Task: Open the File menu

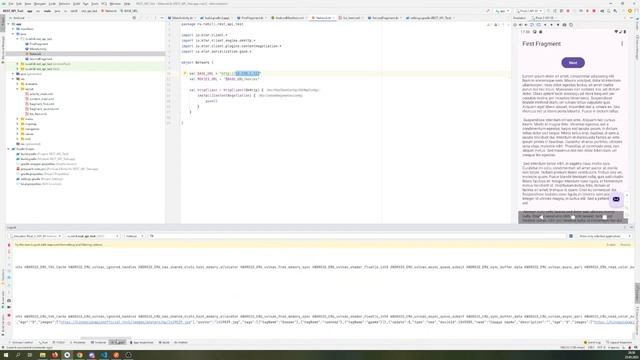Action: coord(11,4)
